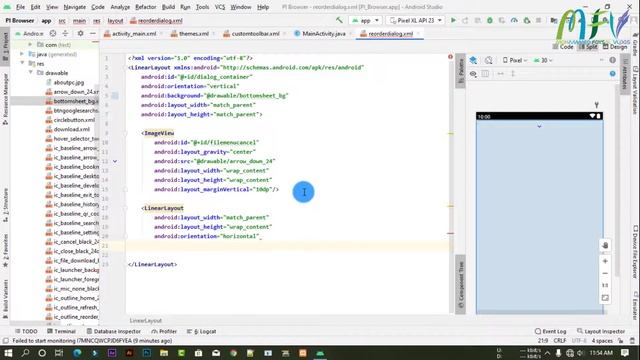Click the blue help icon in the design toolbar
Viewport: 640px width, 360px height.
coord(613,73)
